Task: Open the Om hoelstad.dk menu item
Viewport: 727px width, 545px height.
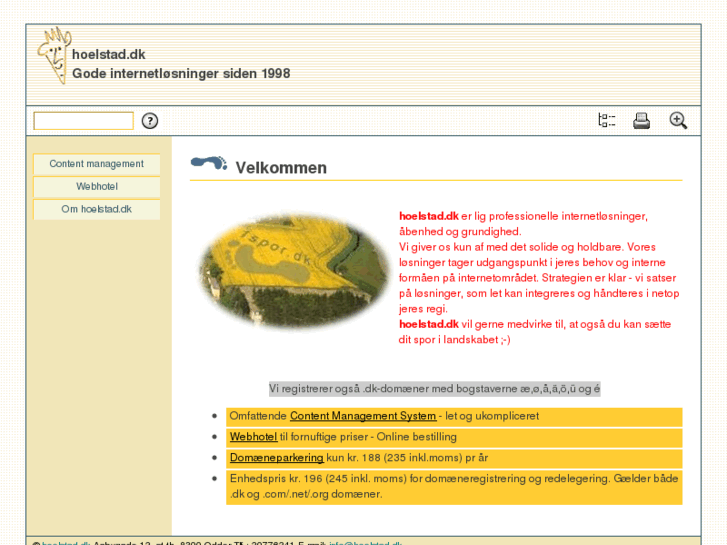Action: [x=96, y=210]
